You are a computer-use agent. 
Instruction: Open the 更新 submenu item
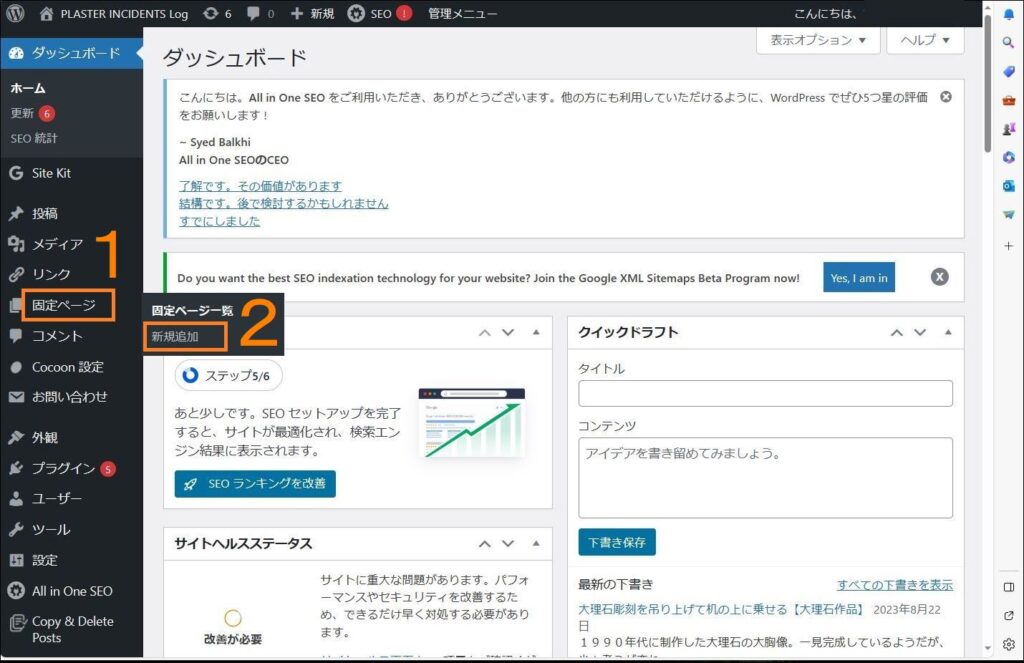point(33,113)
